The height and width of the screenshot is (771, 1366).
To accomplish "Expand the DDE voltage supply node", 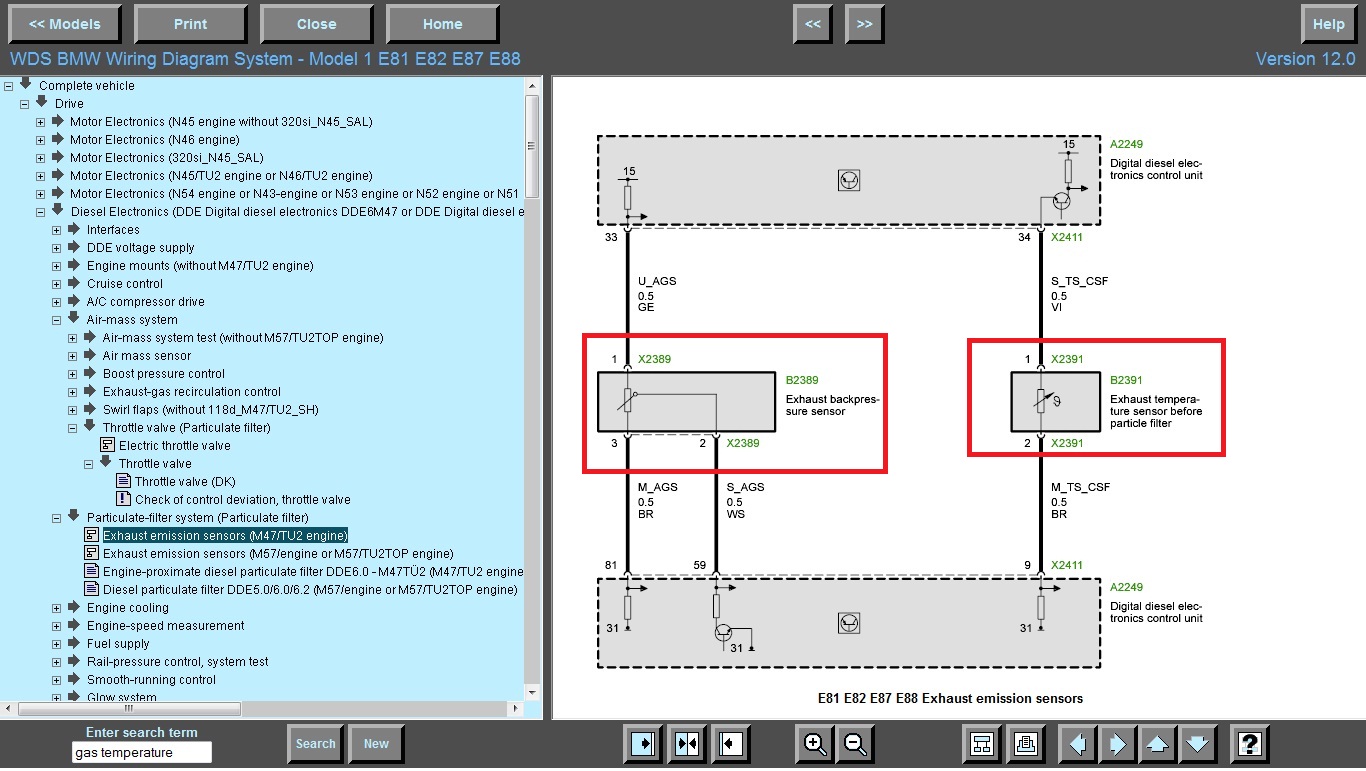I will pos(57,248).
